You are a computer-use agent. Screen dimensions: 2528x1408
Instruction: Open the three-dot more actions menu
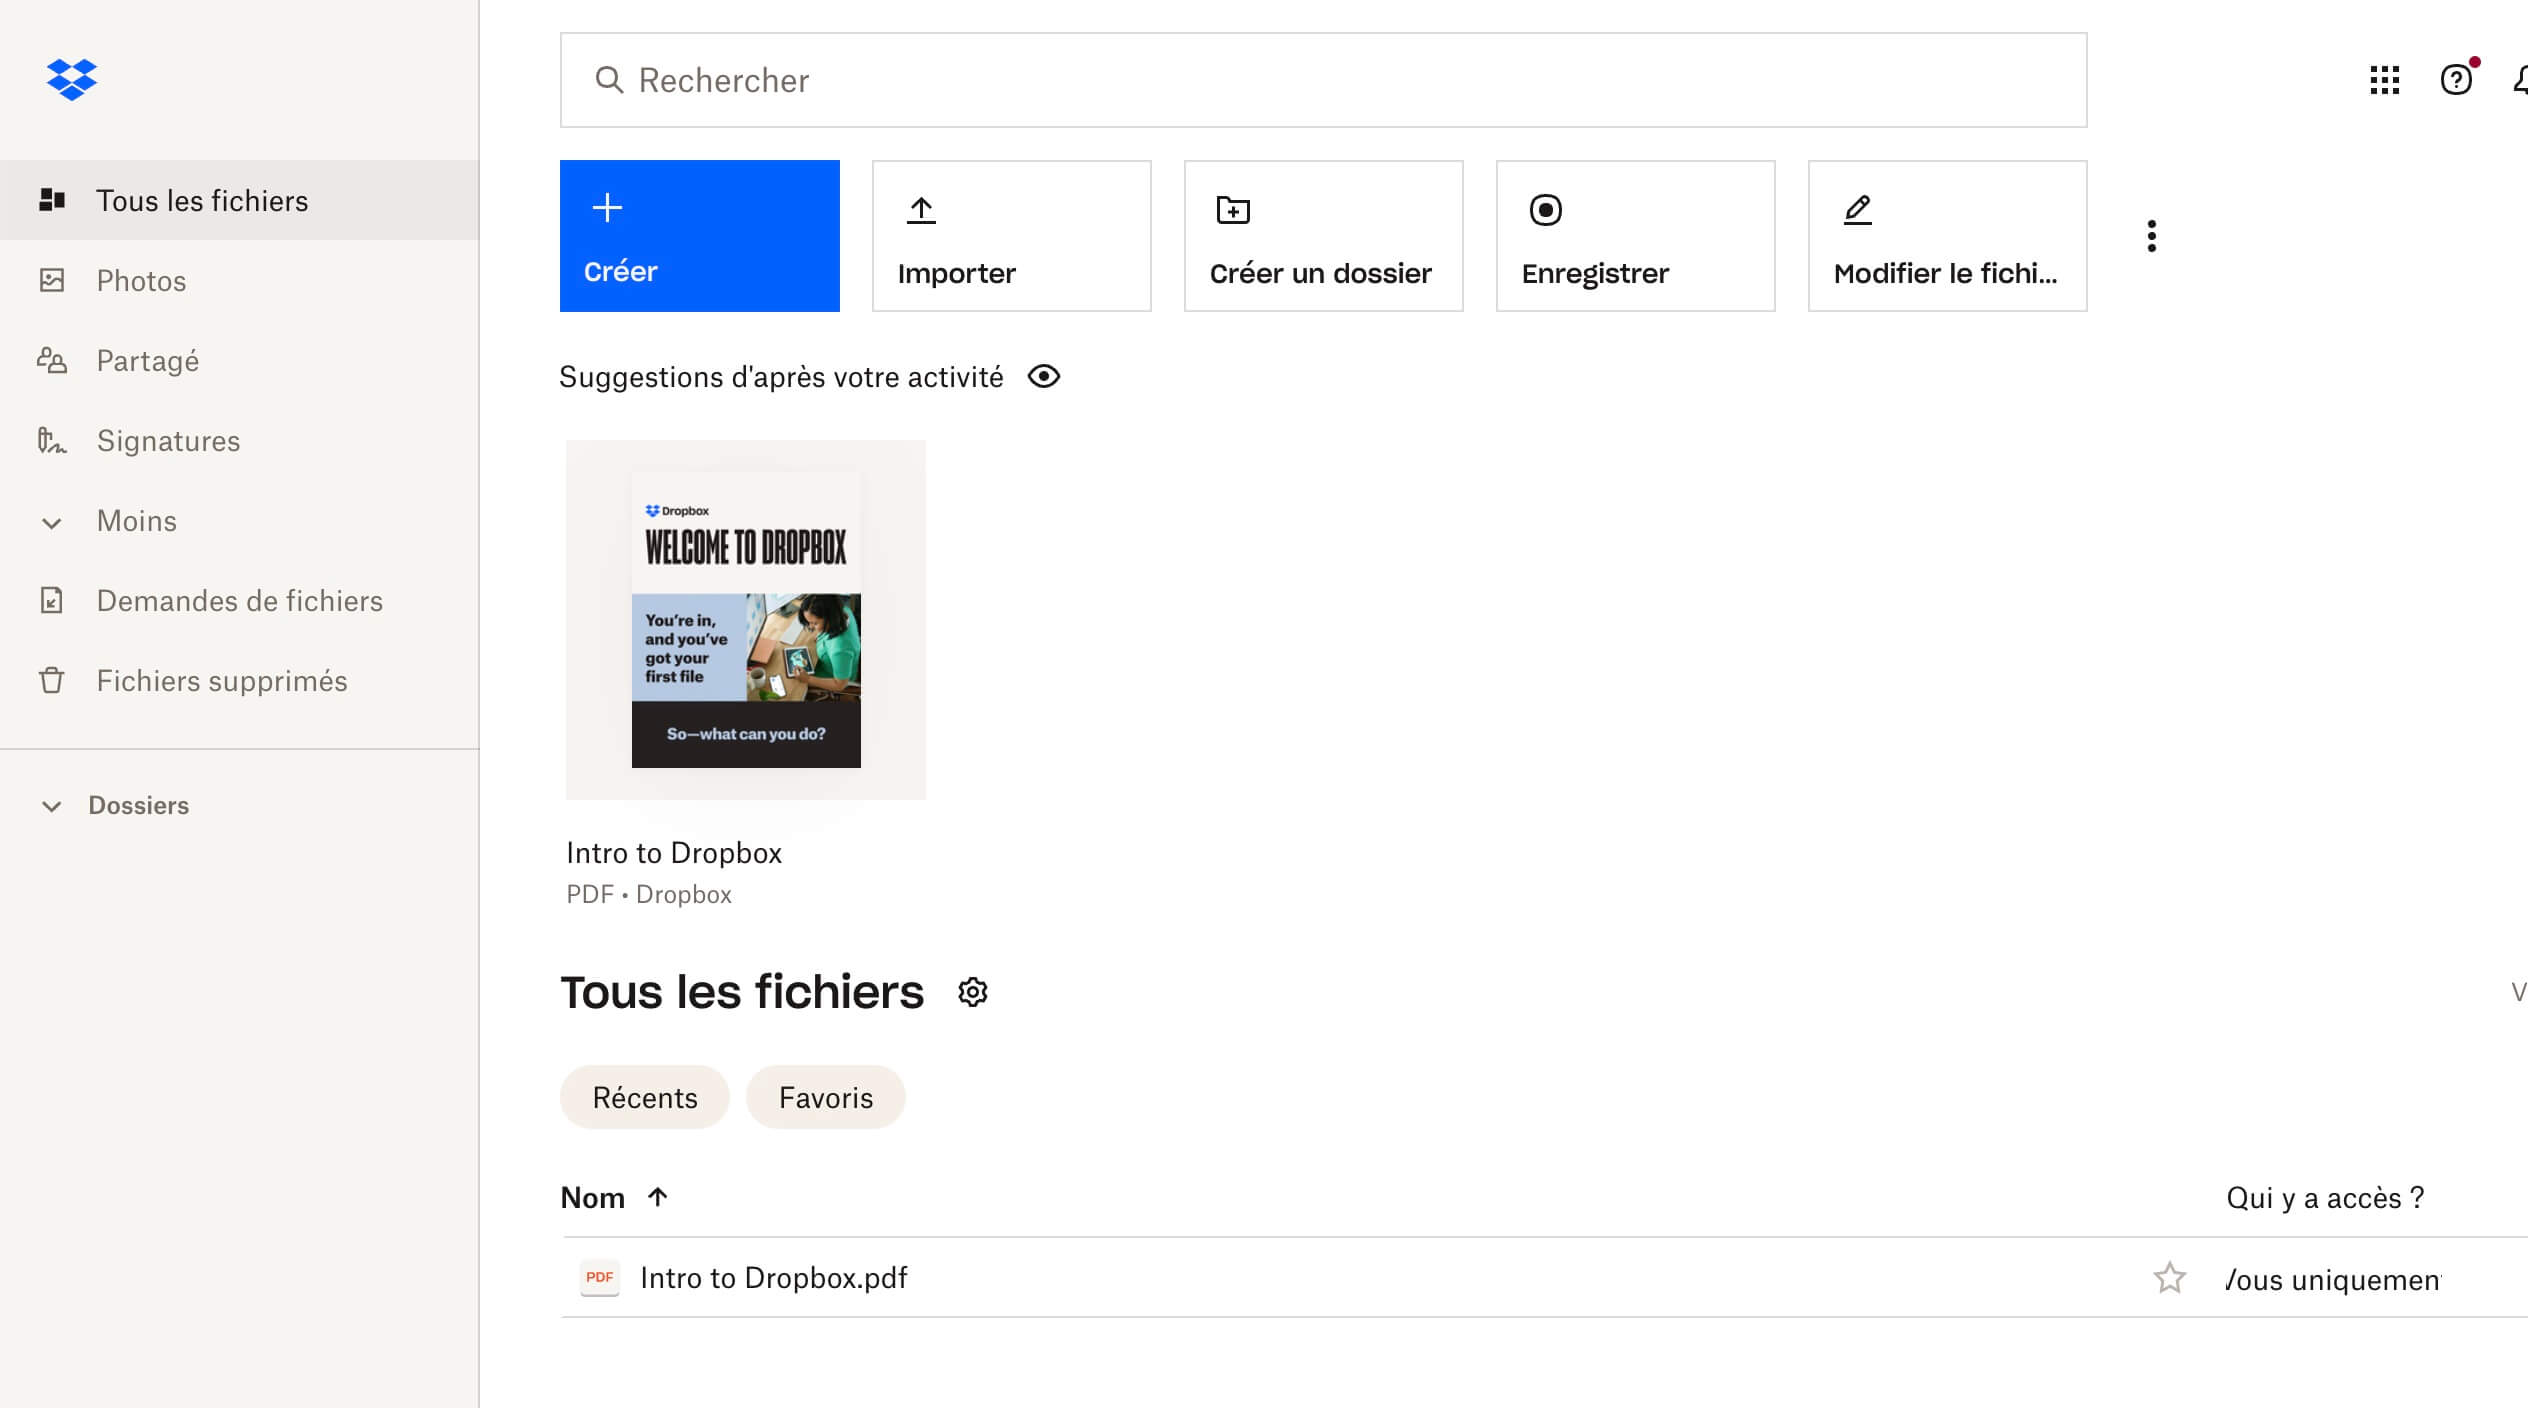pyautogui.click(x=2152, y=236)
